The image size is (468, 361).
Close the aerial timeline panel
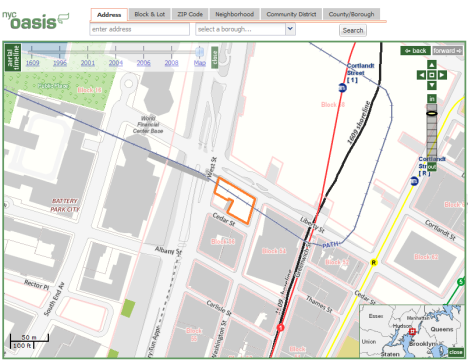pos(214,57)
